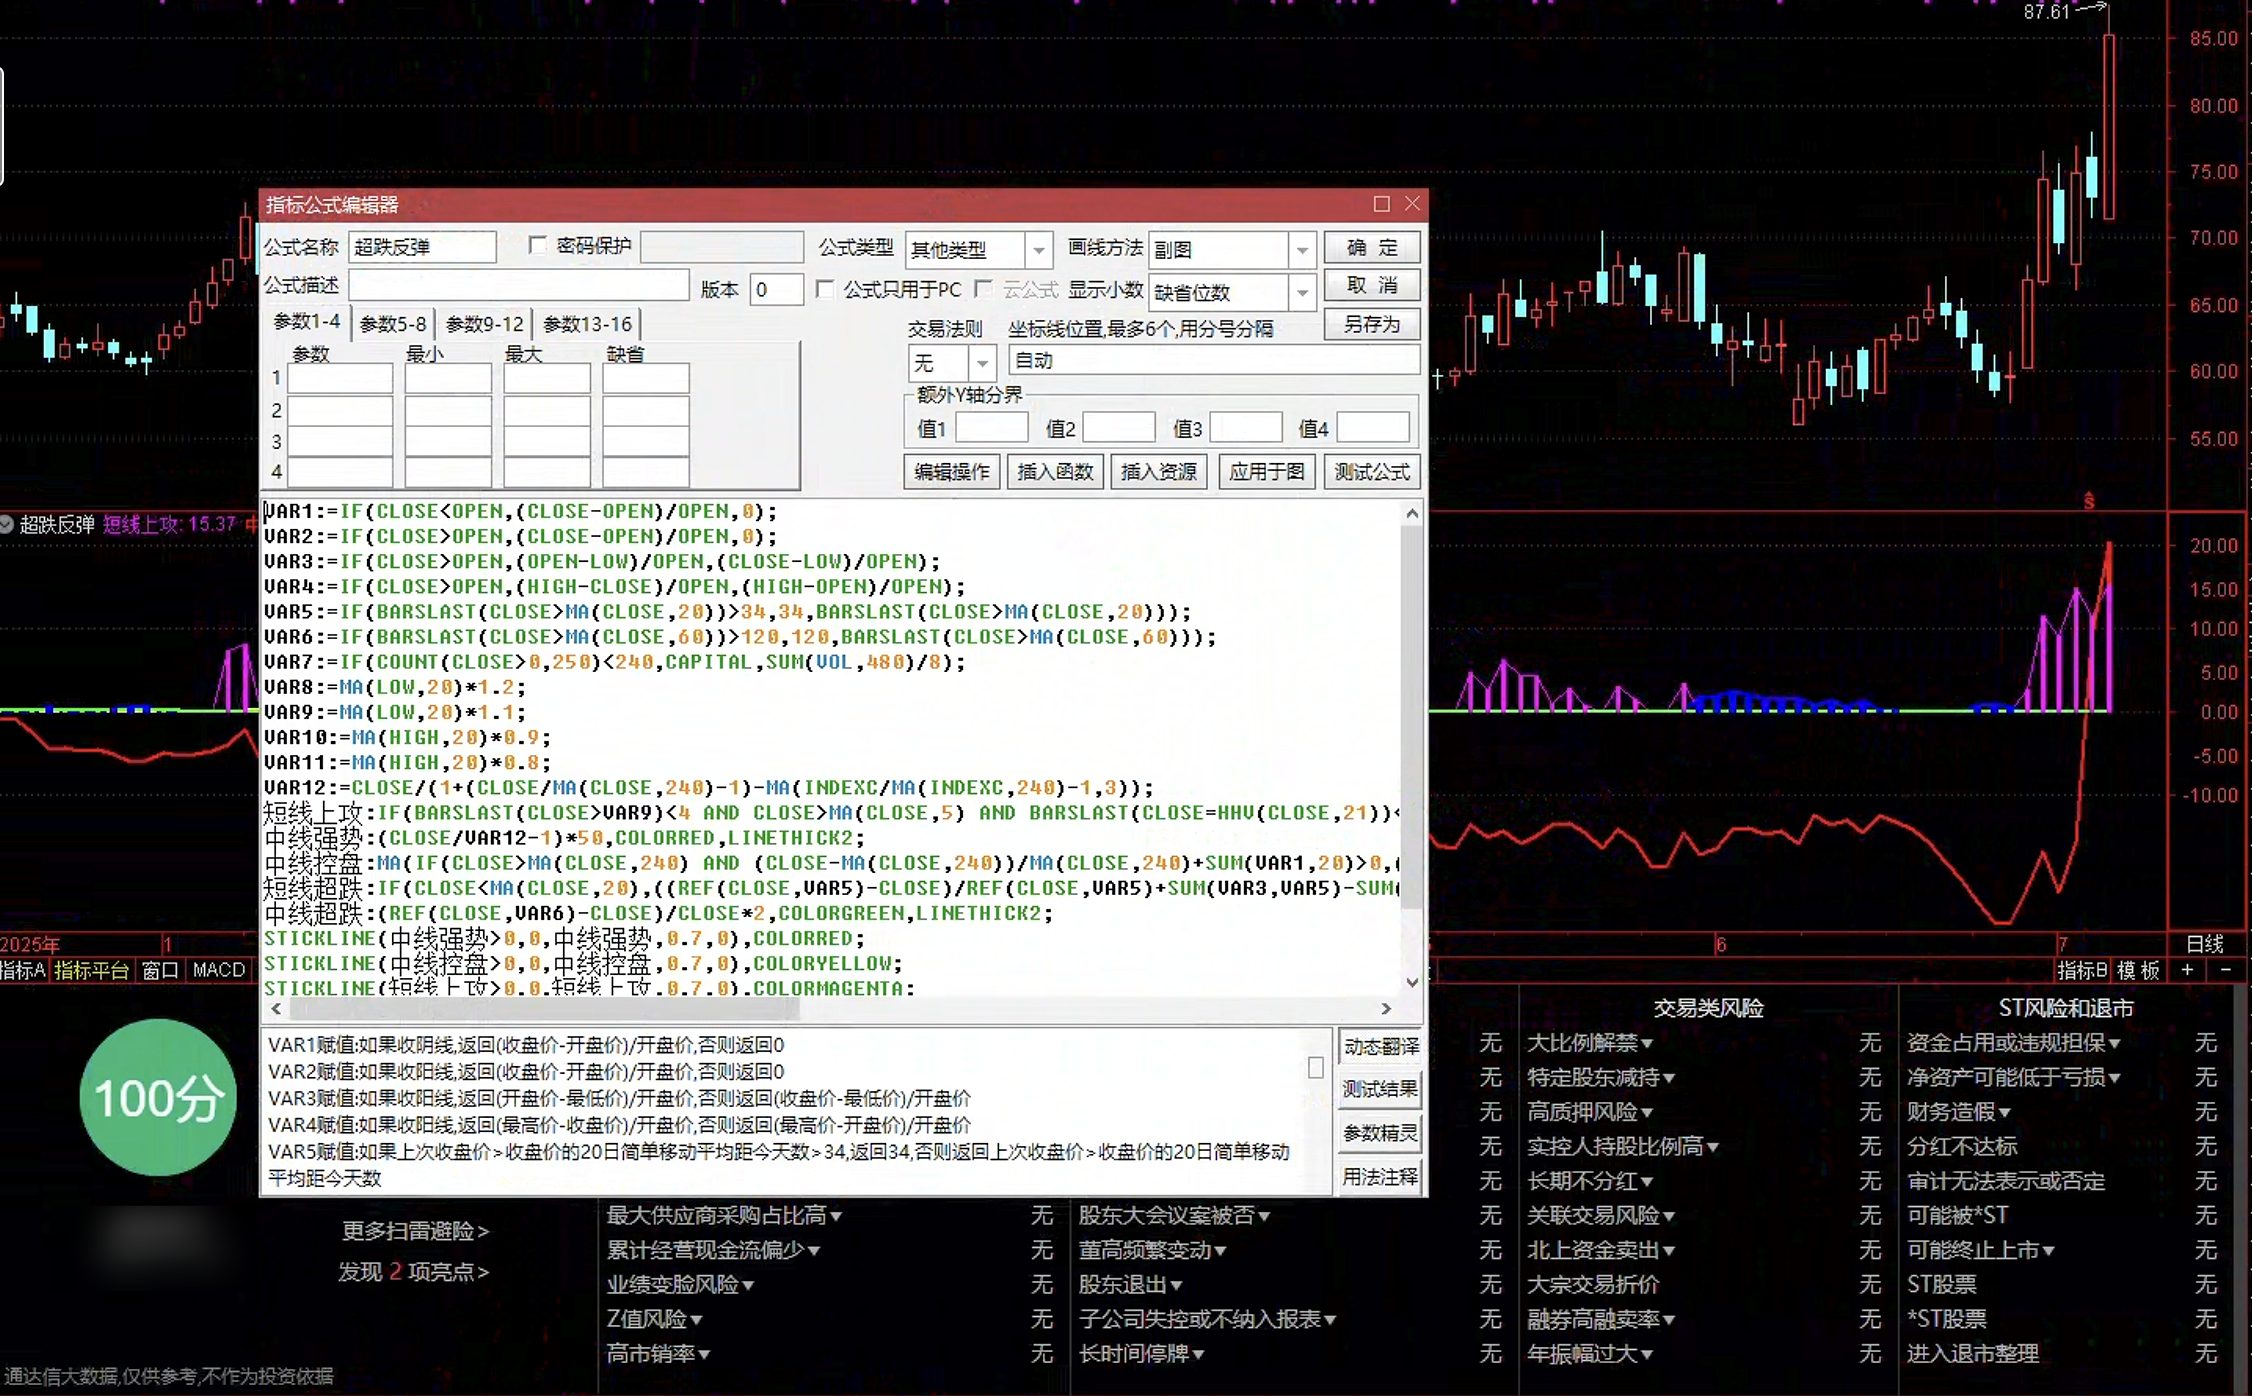2252x1396 pixels.
Task: Expand the 资金占用或违规担保 item
Action: [2013, 1043]
